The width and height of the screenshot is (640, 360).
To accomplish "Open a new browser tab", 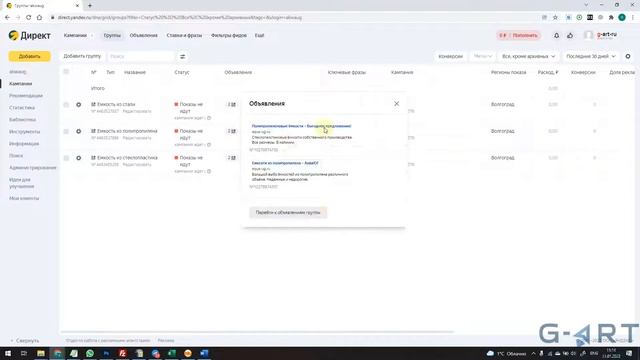I will click(x=90, y=6).
